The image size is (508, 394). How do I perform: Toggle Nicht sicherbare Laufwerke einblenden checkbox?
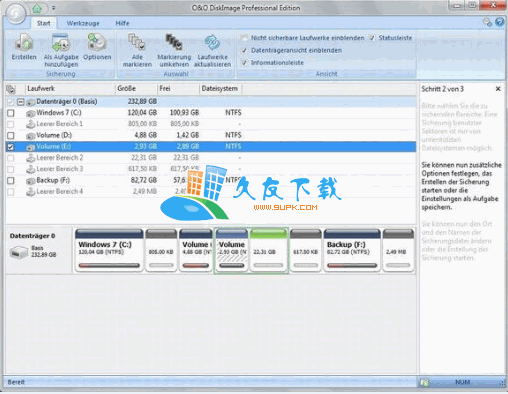[245, 38]
